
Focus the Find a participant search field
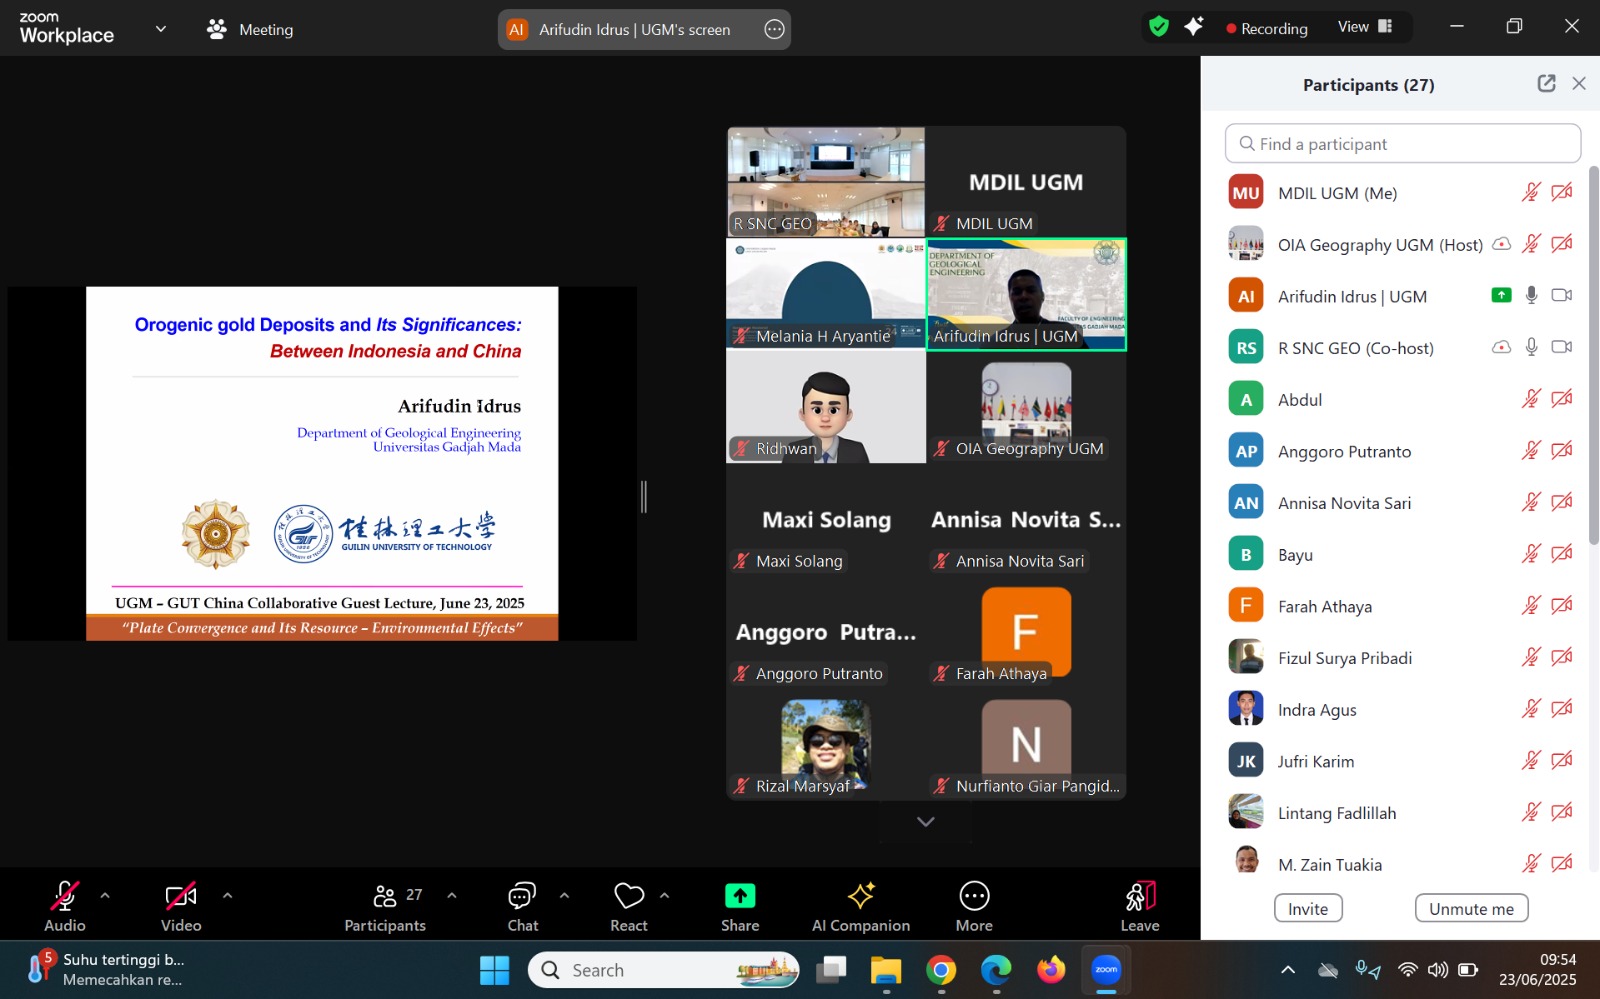tap(1402, 143)
